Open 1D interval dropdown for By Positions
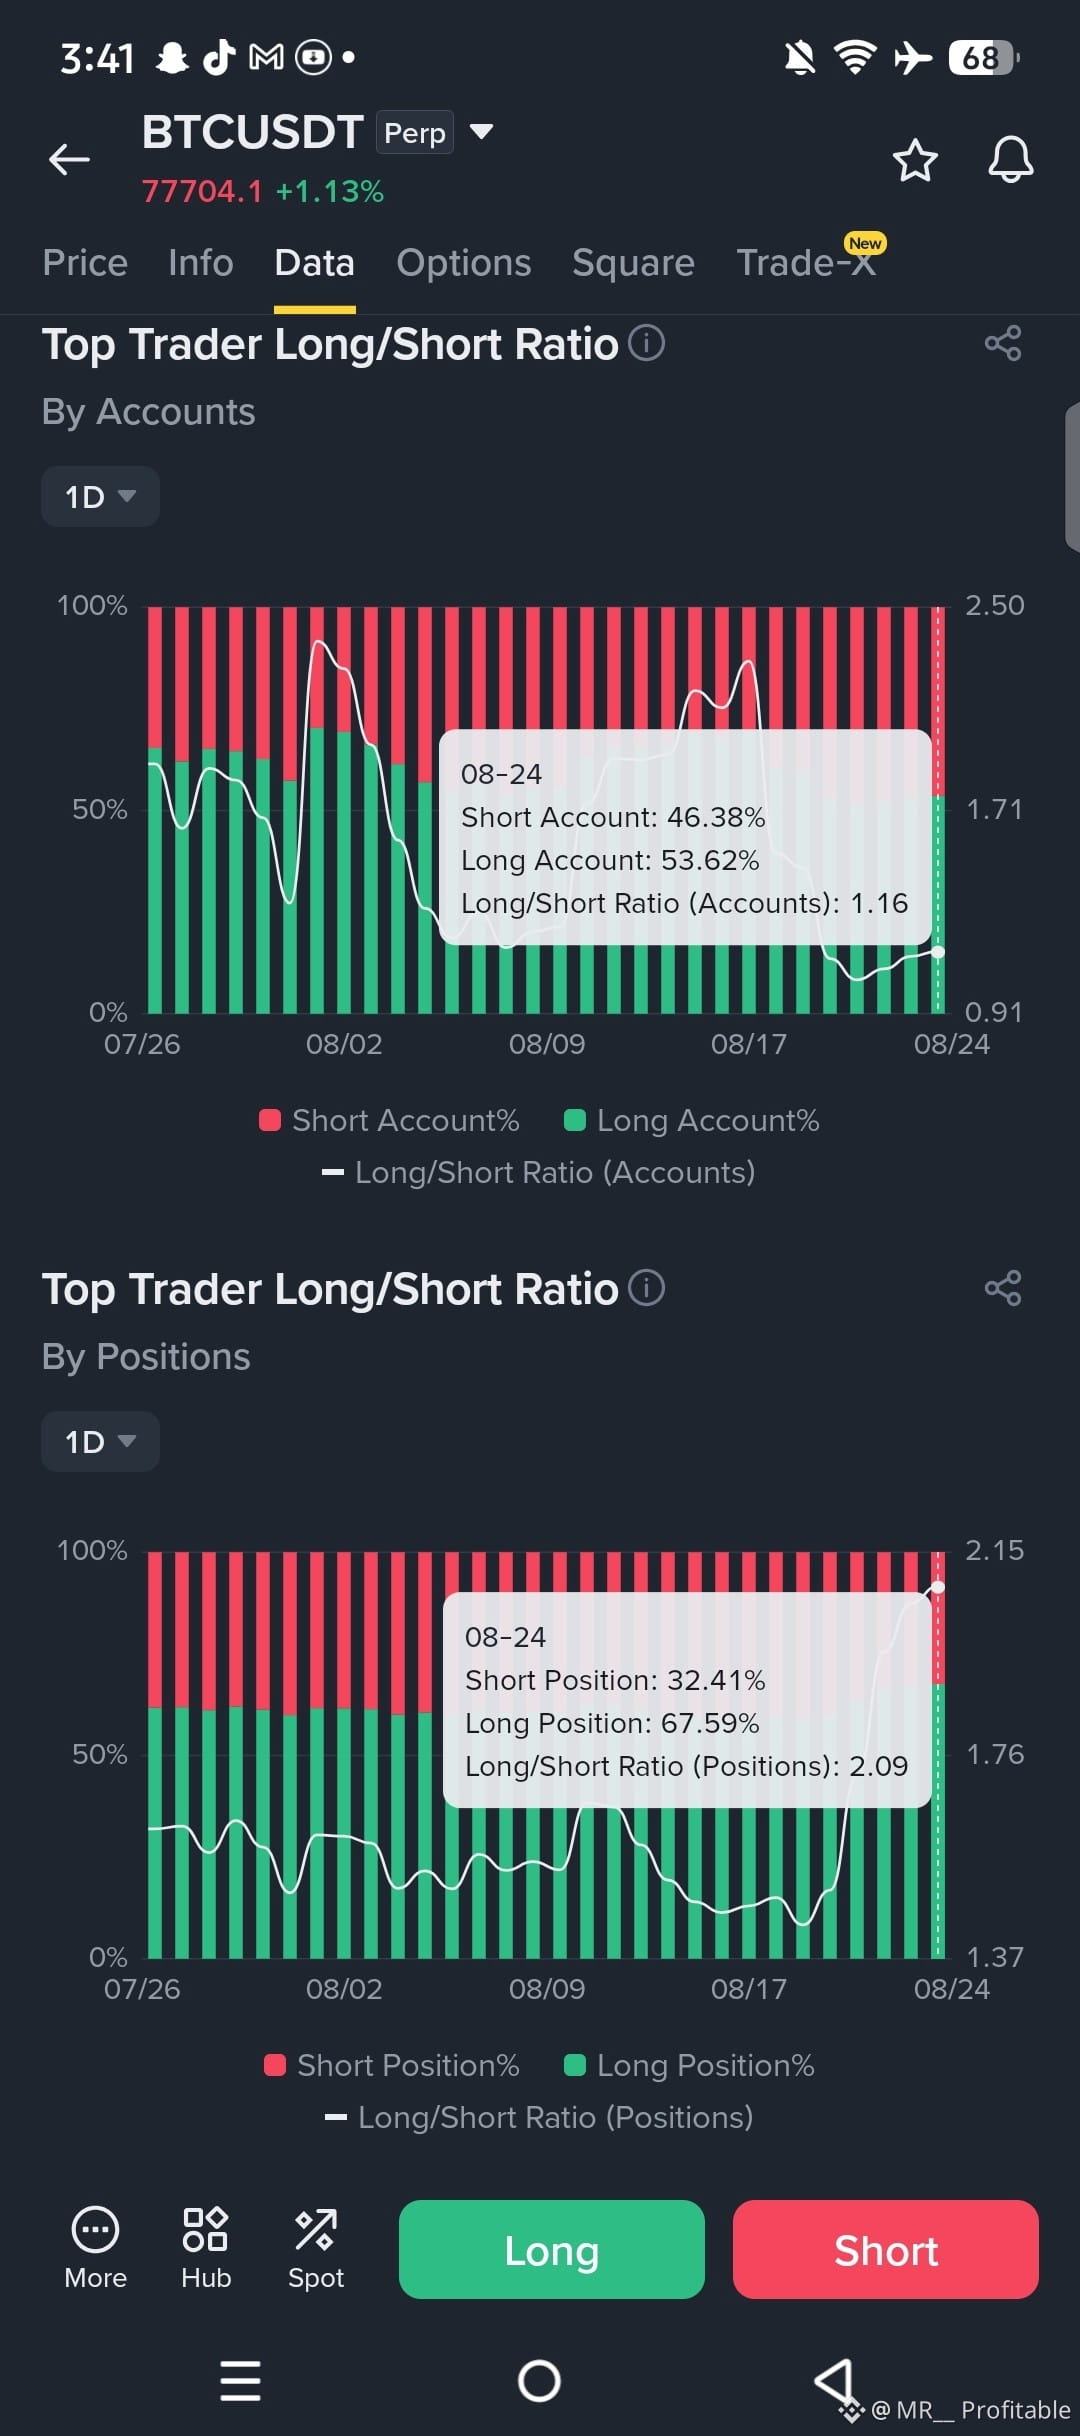 click(x=100, y=1441)
